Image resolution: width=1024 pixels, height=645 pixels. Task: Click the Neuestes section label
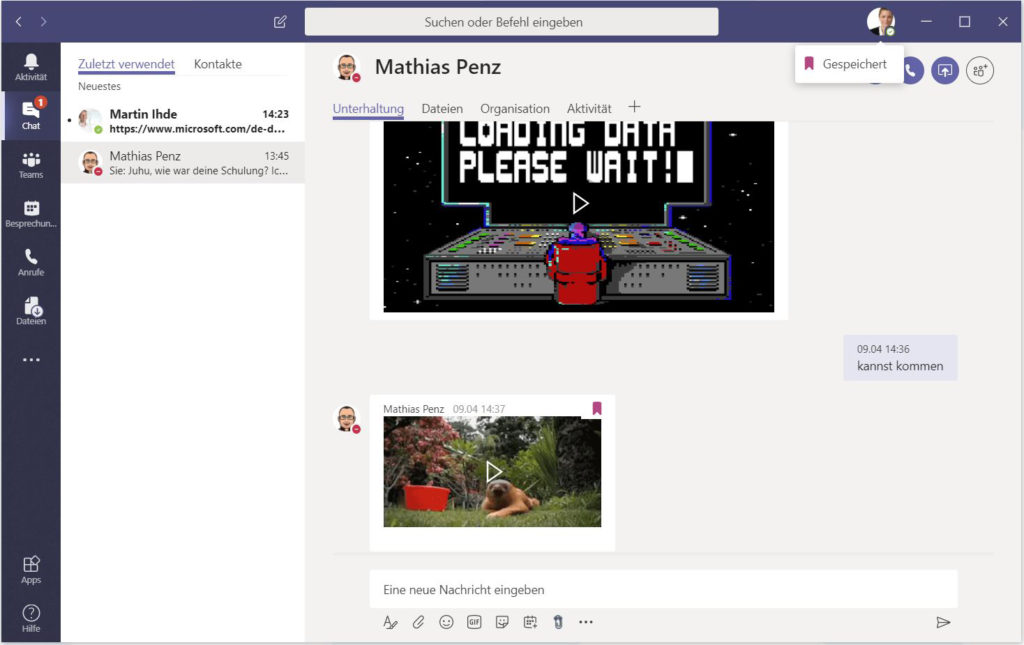[x=99, y=86]
